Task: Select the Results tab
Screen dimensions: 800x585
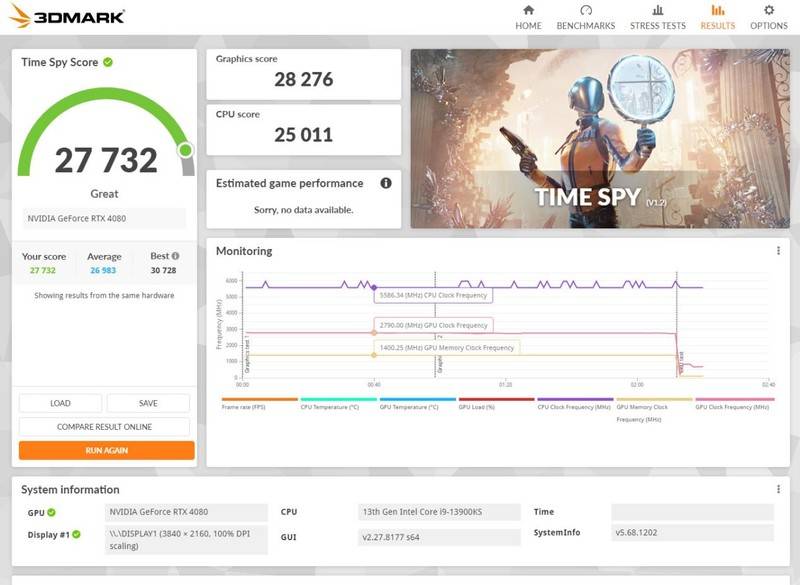Action: pyautogui.click(x=717, y=17)
